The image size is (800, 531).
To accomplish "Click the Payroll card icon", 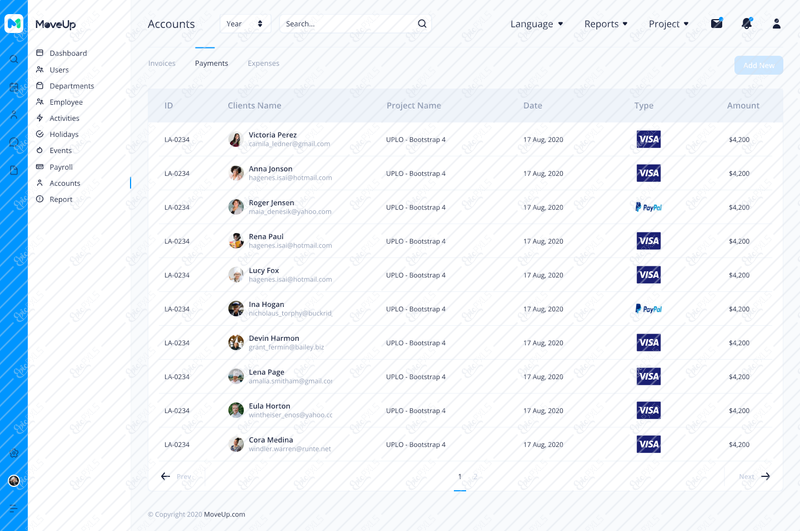I will pos(40,167).
